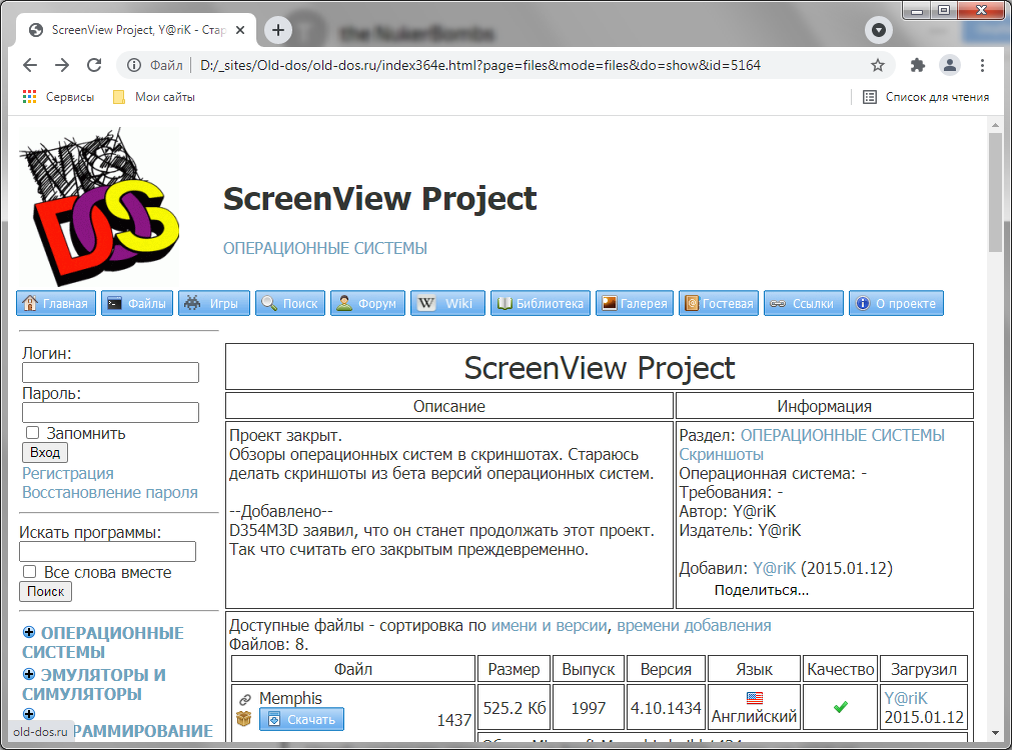
Task: Open the Сервисы apps shortcut
Action: (58, 97)
